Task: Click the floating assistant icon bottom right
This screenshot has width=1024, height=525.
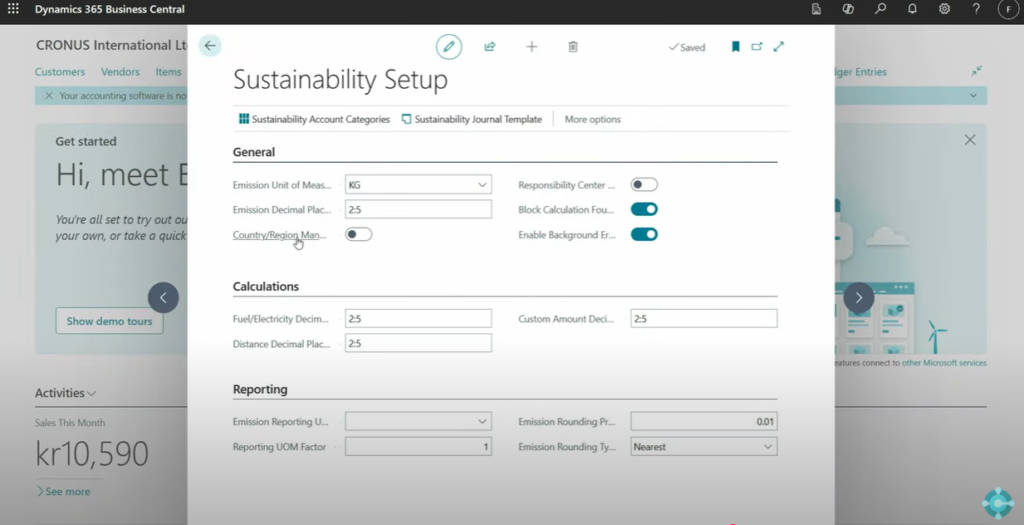Action: 998,503
